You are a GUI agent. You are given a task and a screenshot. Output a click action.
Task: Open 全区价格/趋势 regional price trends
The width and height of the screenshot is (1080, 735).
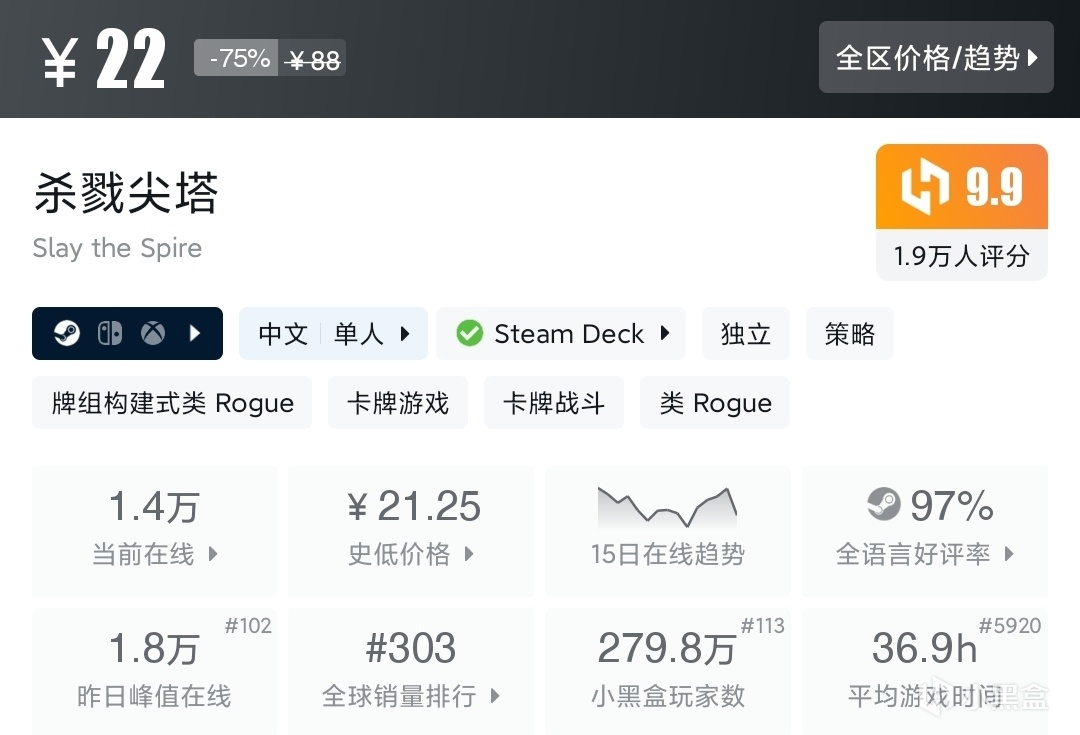pos(936,58)
